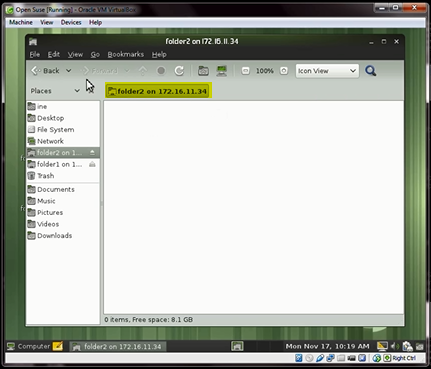Image resolution: width=431 pixels, height=369 pixels.
Task: Click the note-taking icon beside Computer
Action: pyautogui.click(x=58, y=347)
